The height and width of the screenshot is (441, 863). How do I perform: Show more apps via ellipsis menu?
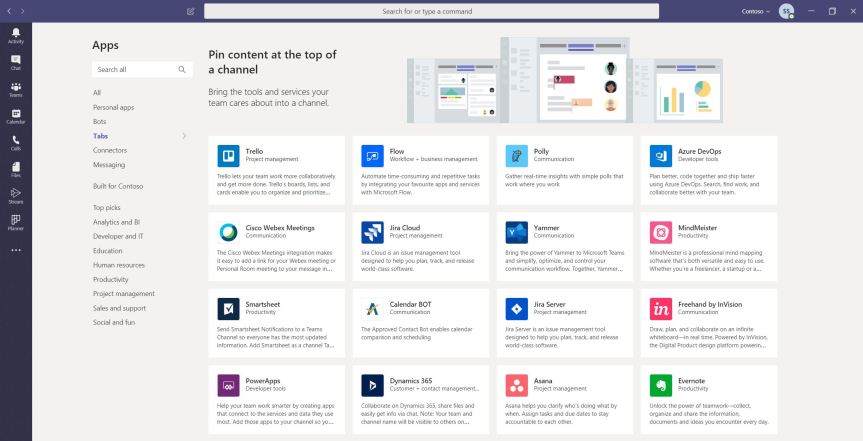click(15, 249)
